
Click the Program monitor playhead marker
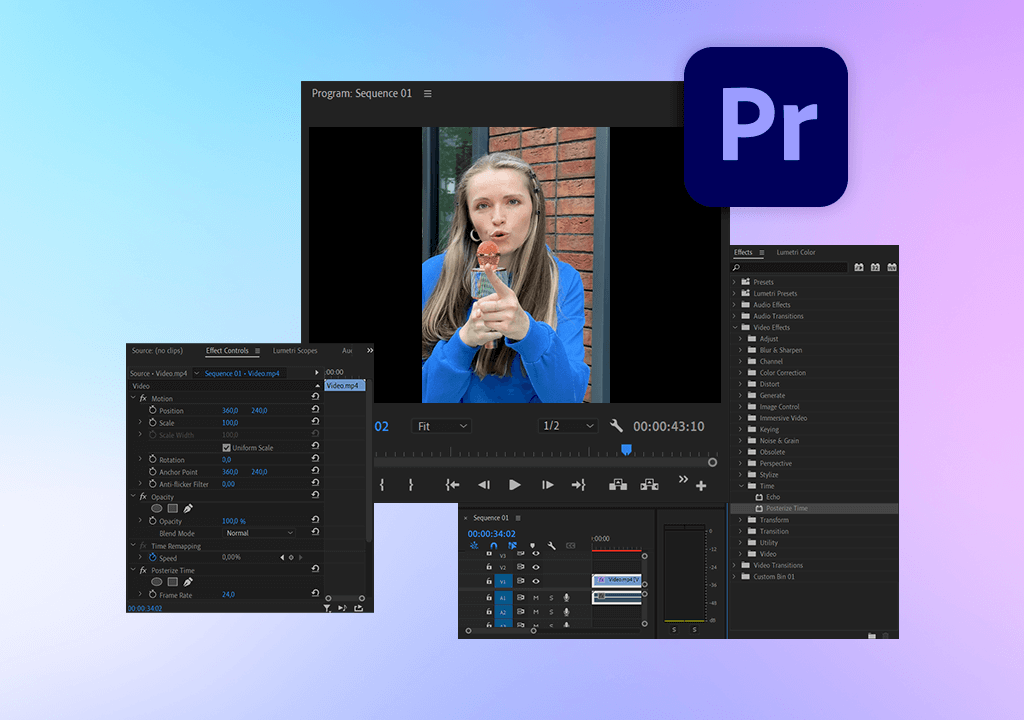pyautogui.click(x=626, y=450)
